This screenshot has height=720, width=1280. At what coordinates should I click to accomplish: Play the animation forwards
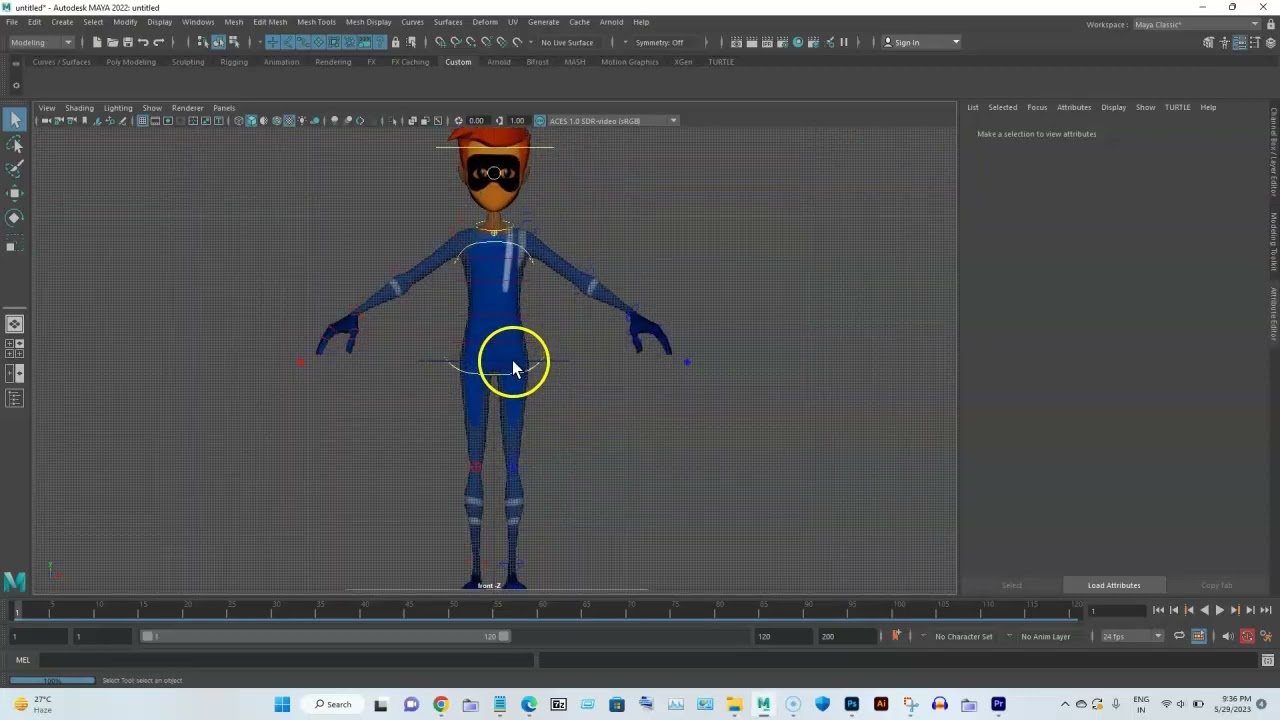pyautogui.click(x=1219, y=610)
